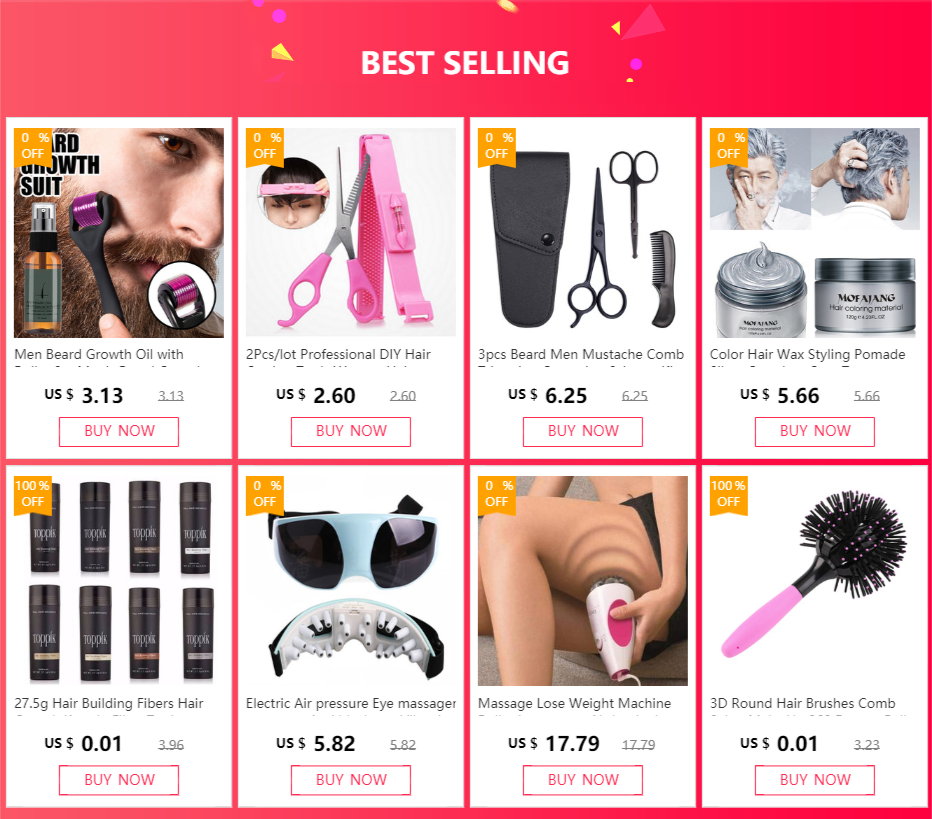Click the 100% OFF badge on round brush
The width and height of the screenshot is (932, 819).
pyautogui.click(x=729, y=494)
